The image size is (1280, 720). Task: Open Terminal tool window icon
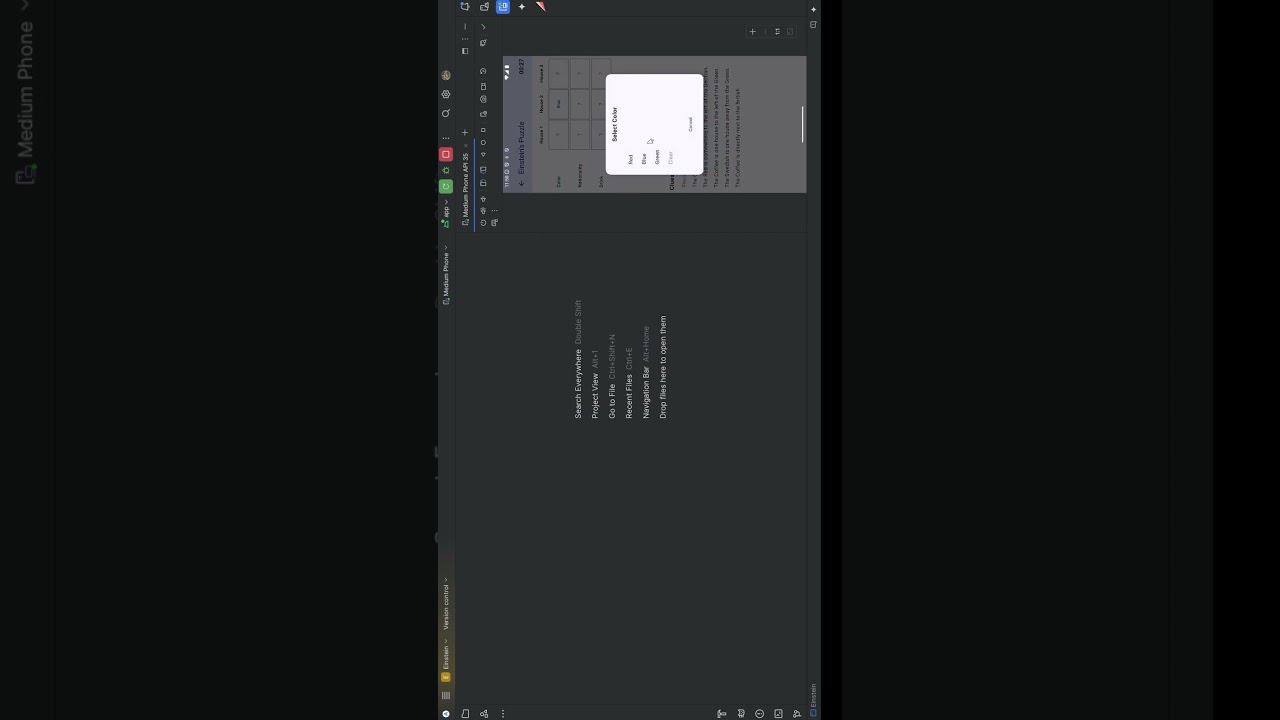point(778,713)
